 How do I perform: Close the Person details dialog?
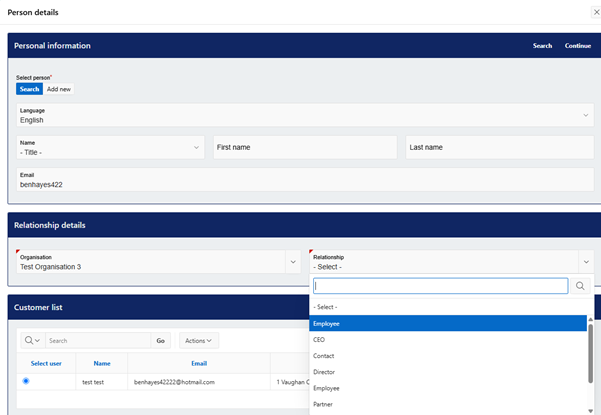pyautogui.click(x=596, y=12)
